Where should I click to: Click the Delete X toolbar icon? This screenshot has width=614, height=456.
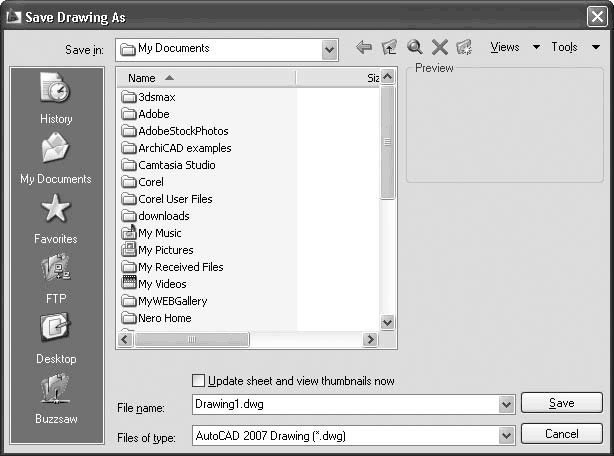click(x=438, y=48)
